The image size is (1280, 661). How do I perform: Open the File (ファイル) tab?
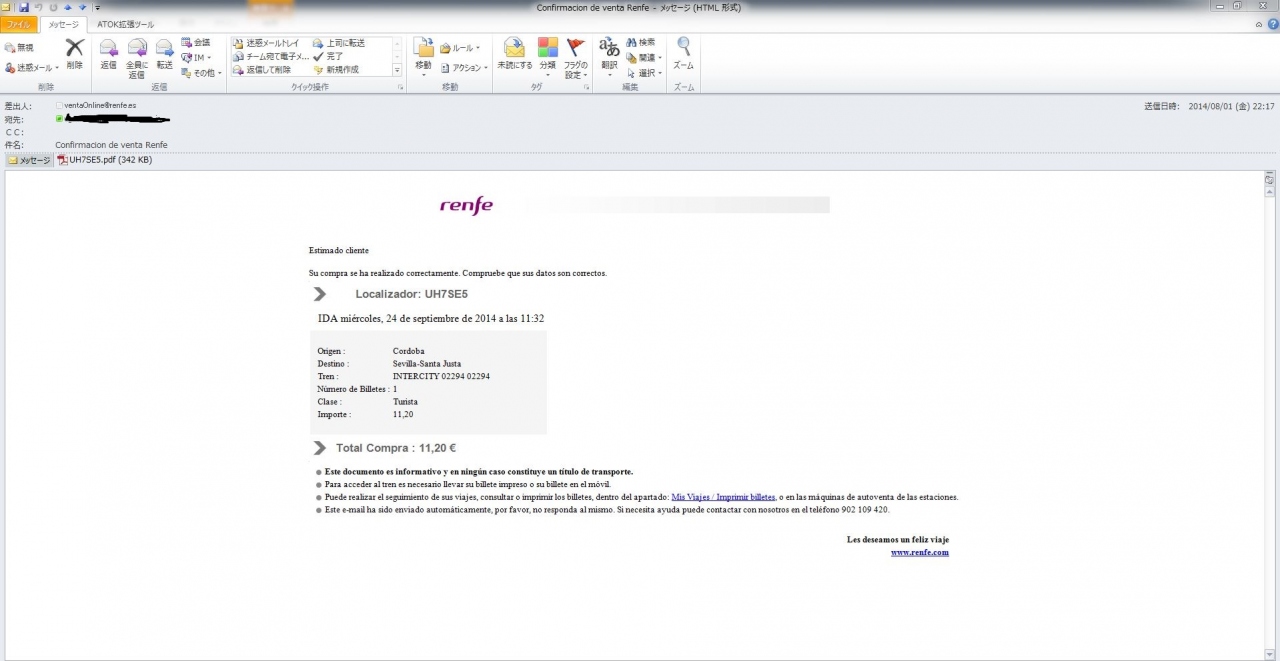(19, 24)
